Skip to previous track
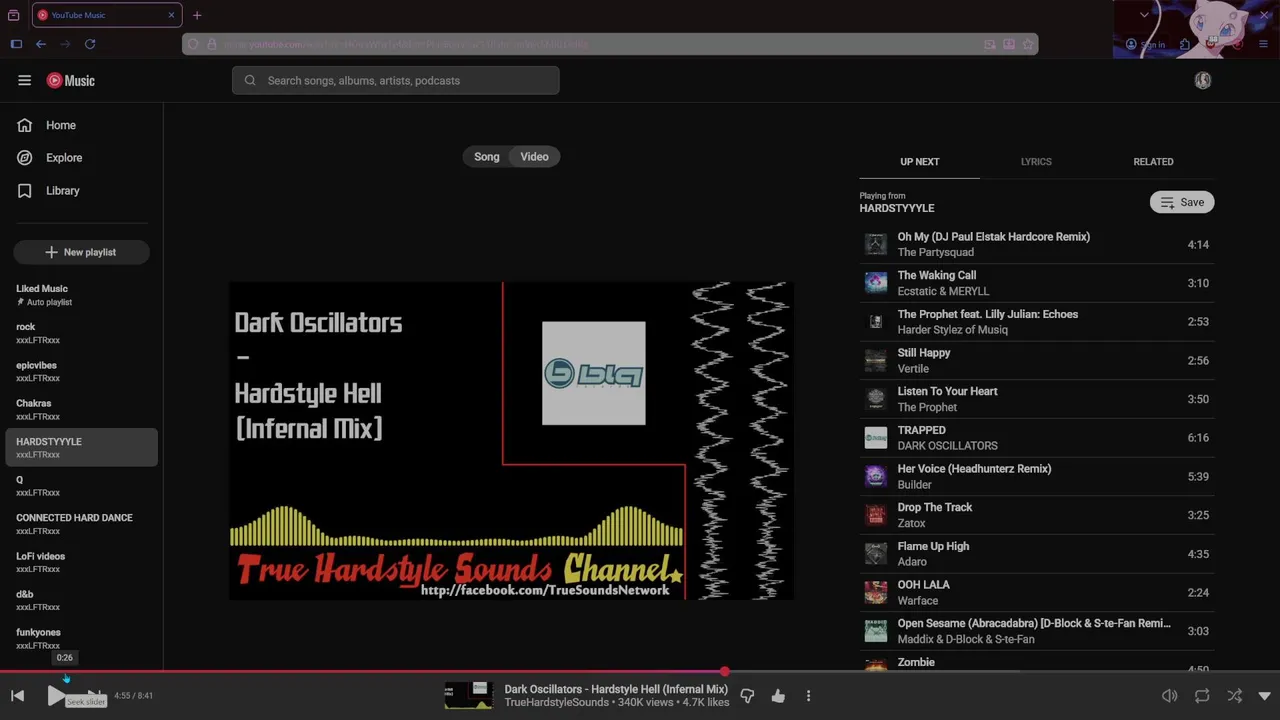Image resolution: width=1280 pixels, height=720 pixels. (x=18, y=696)
